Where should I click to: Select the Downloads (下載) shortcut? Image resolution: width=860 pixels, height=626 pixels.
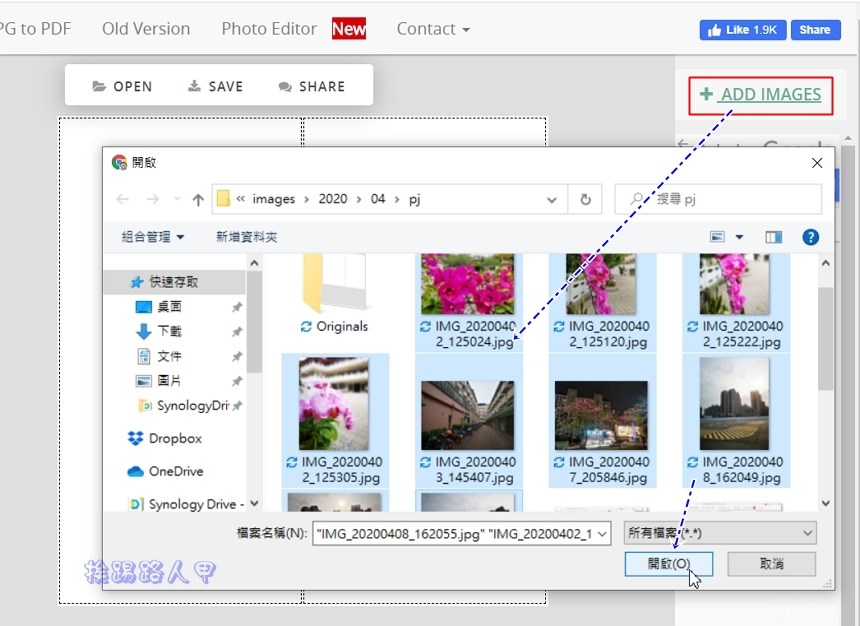tap(169, 331)
